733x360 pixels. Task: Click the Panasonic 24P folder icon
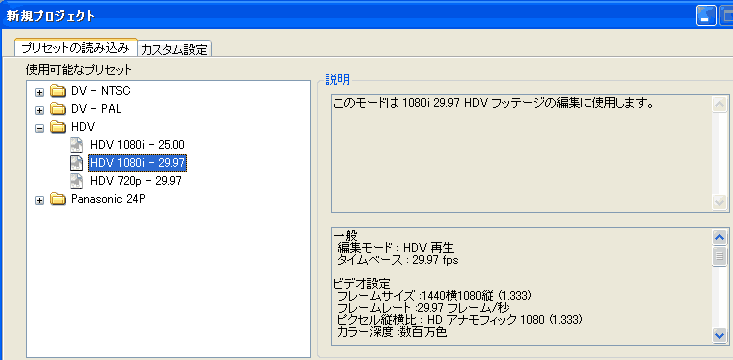58,199
